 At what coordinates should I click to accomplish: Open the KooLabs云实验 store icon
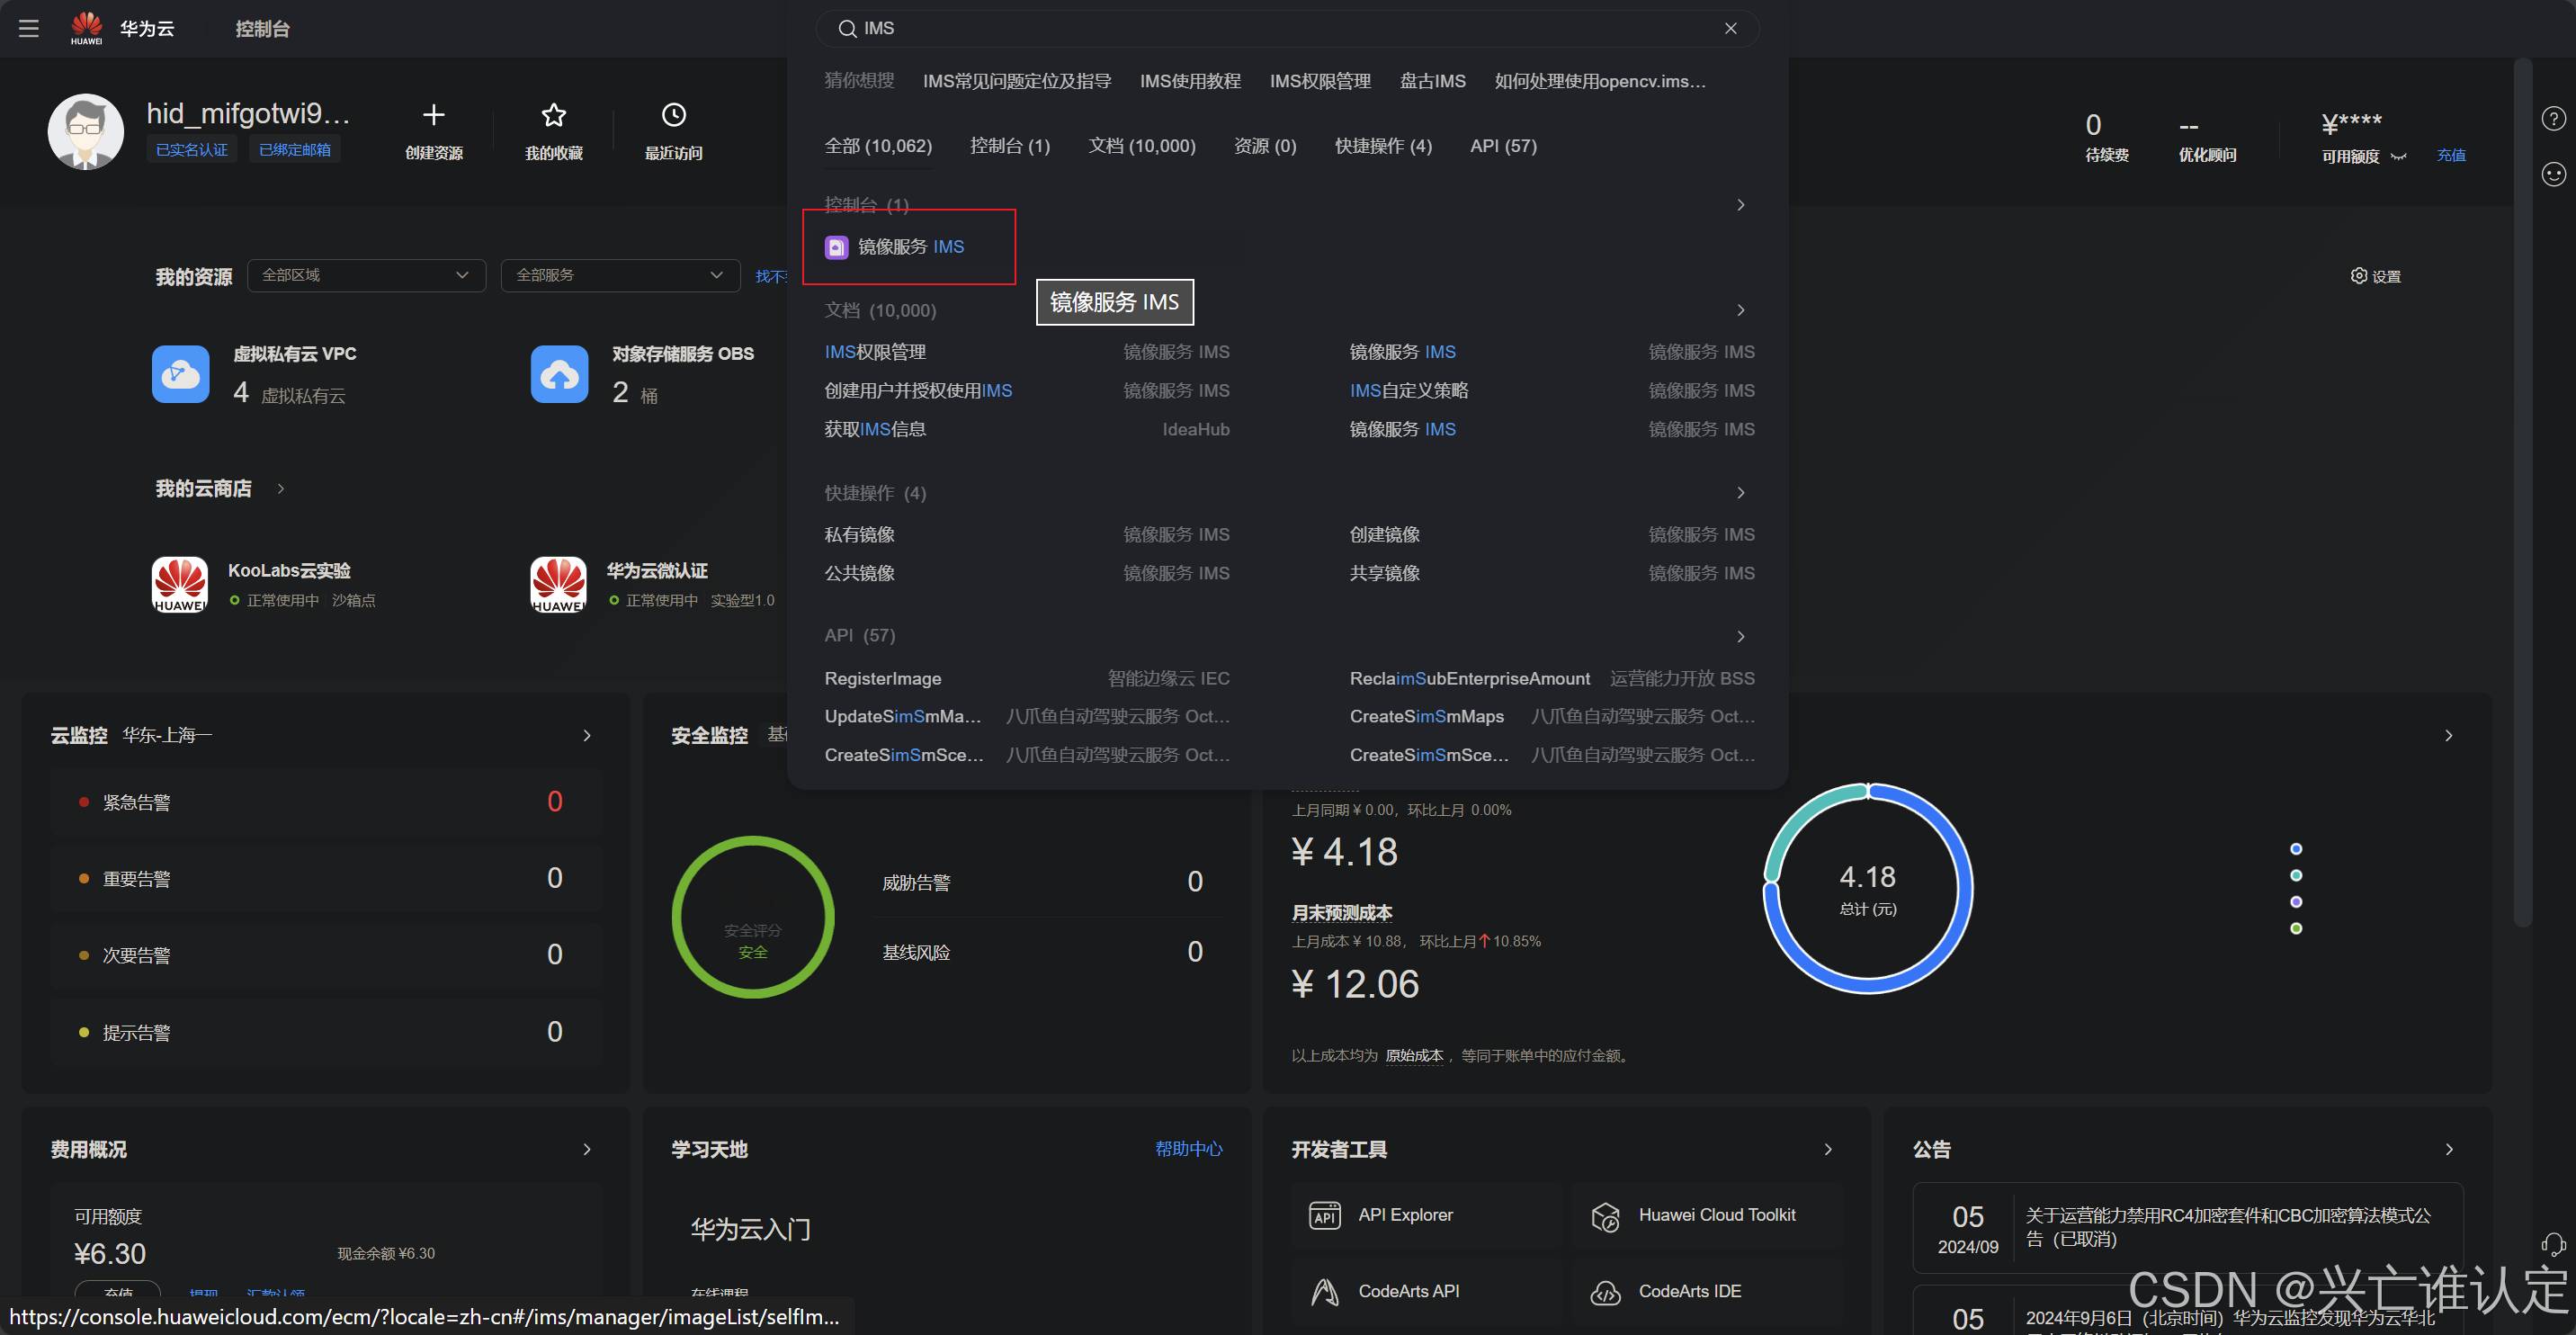pyautogui.click(x=180, y=584)
